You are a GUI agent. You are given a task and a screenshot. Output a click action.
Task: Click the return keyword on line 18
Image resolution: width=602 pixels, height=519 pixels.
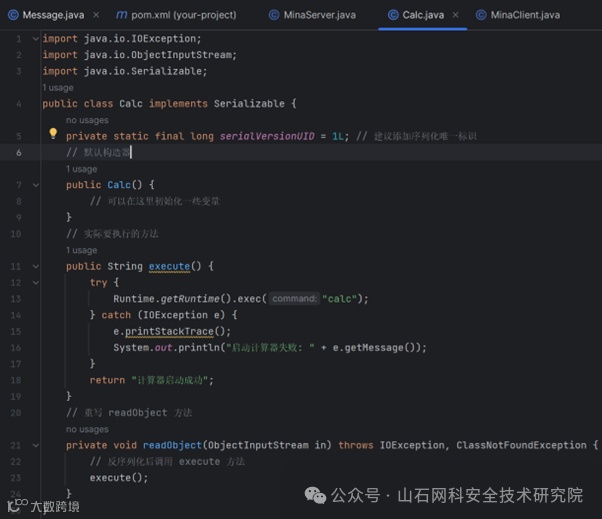pyautogui.click(x=107, y=380)
